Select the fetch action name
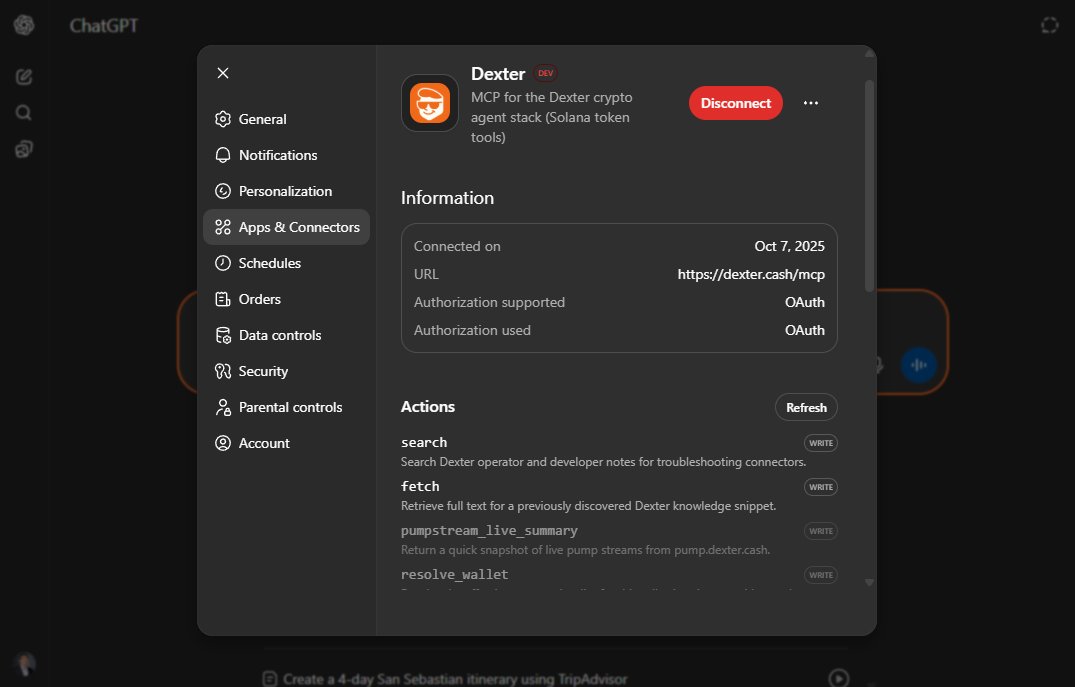This screenshot has width=1075, height=687. click(420, 486)
